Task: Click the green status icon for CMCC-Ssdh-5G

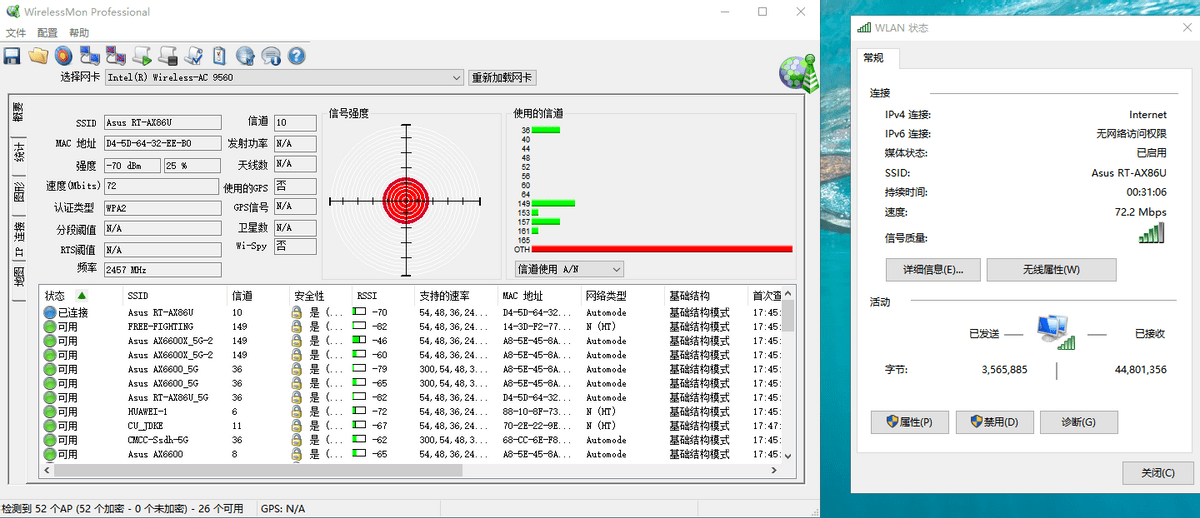Action: coord(50,440)
